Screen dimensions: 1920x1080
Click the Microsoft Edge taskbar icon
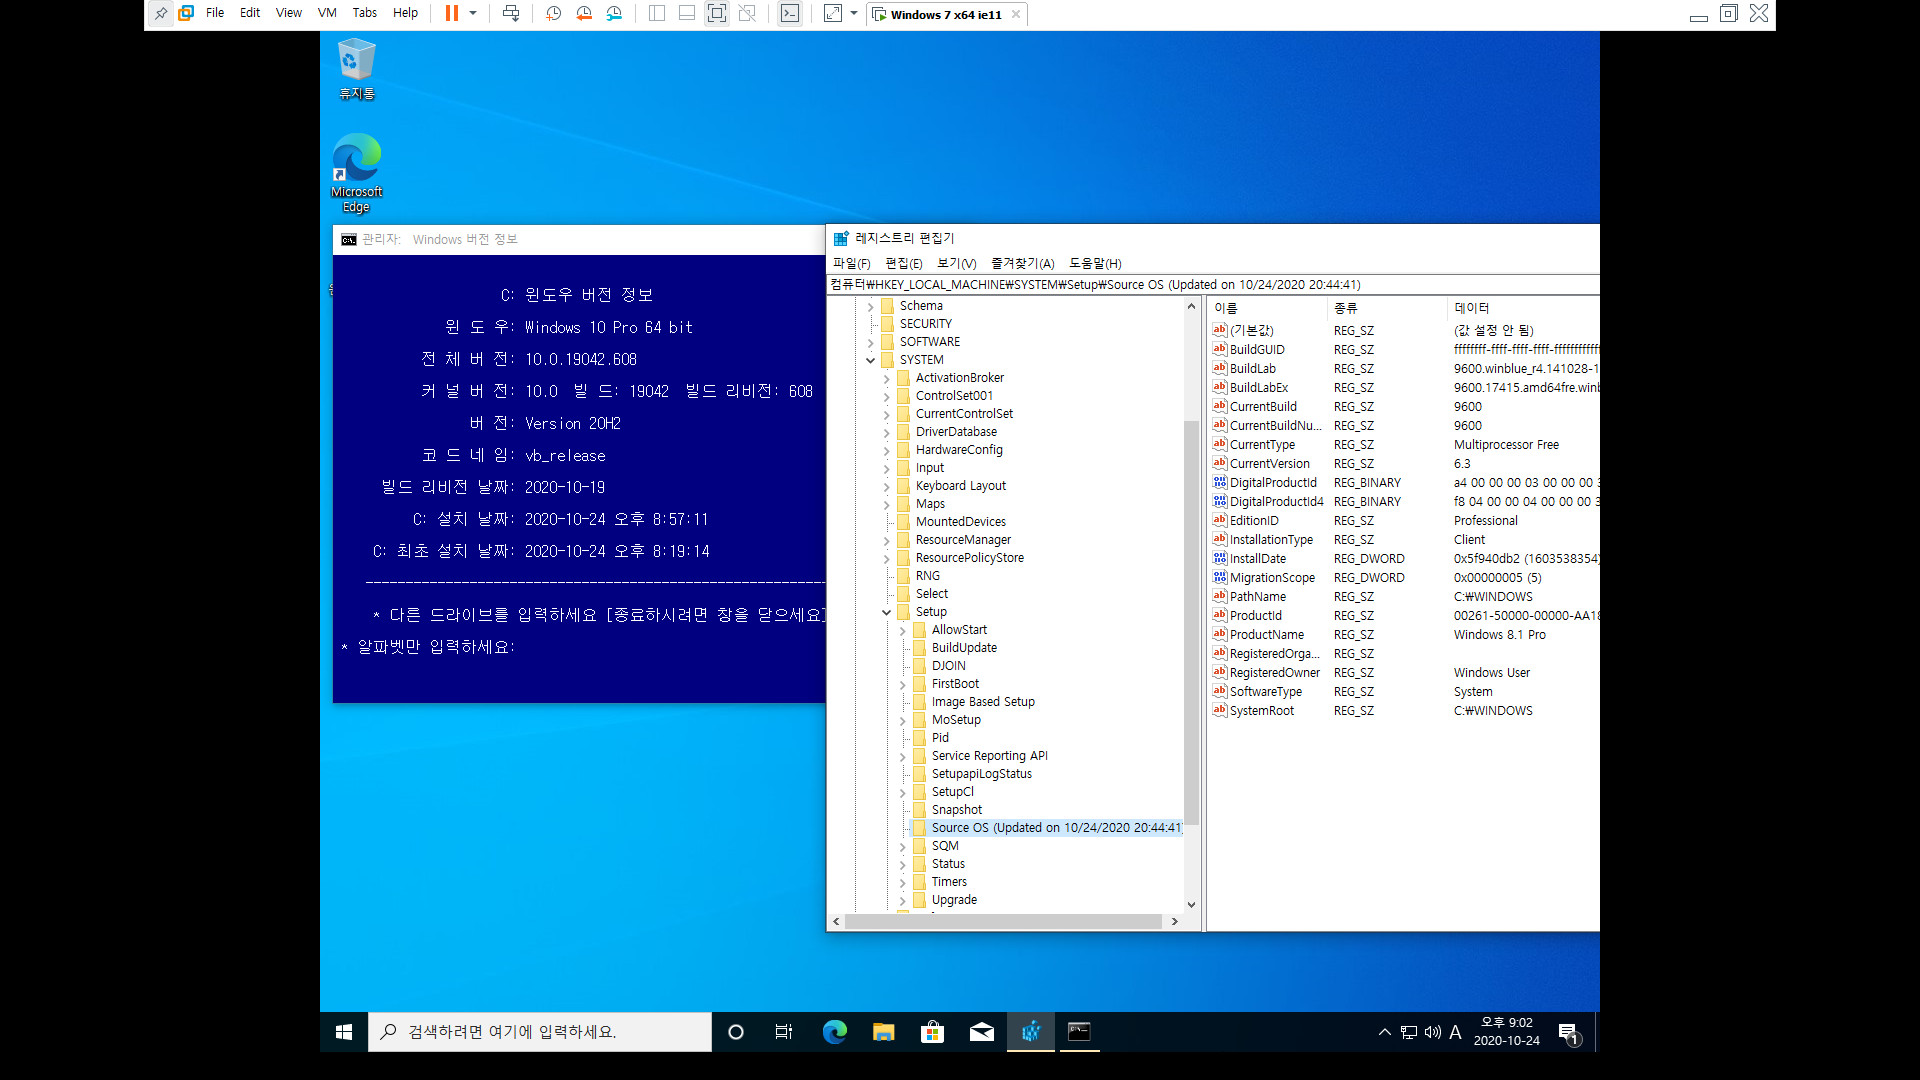[x=835, y=1031]
